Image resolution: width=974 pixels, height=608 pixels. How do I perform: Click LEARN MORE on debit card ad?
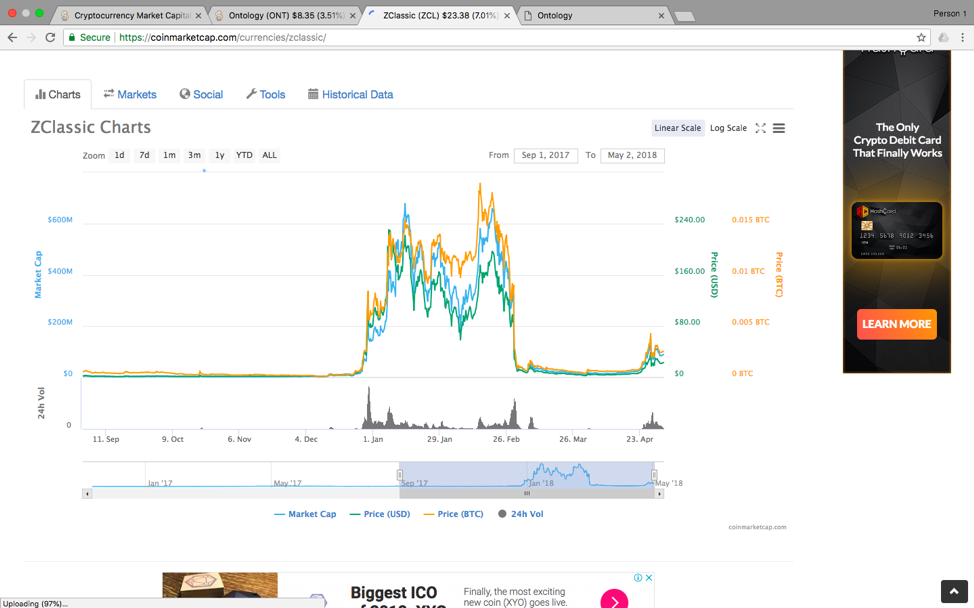[896, 324]
